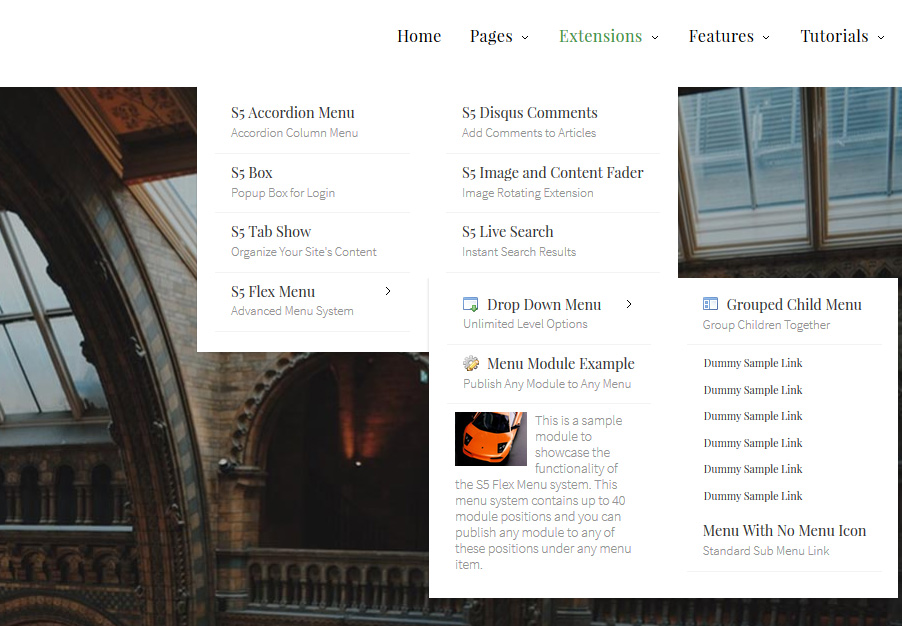
Task: Click the Grouped Child Menu layout icon
Action: (711, 305)
